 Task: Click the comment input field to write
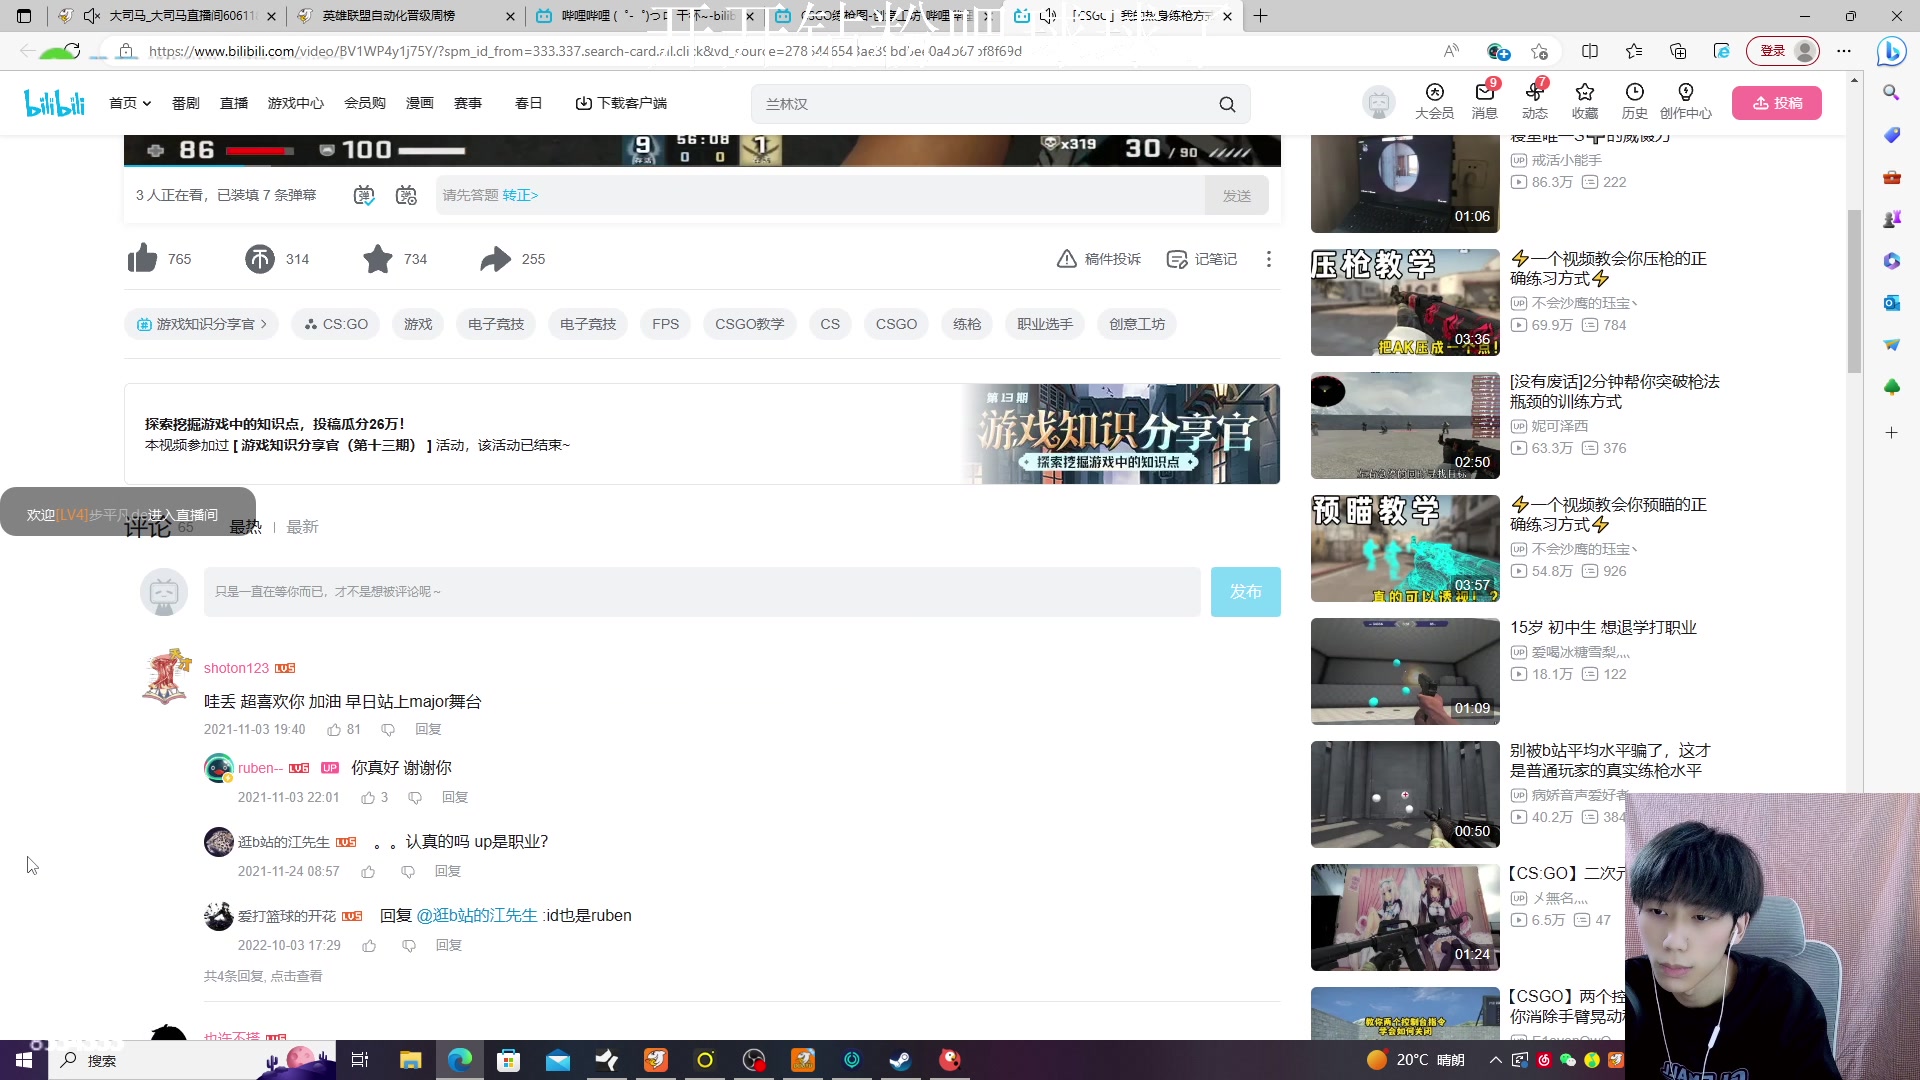coord(700,591)
